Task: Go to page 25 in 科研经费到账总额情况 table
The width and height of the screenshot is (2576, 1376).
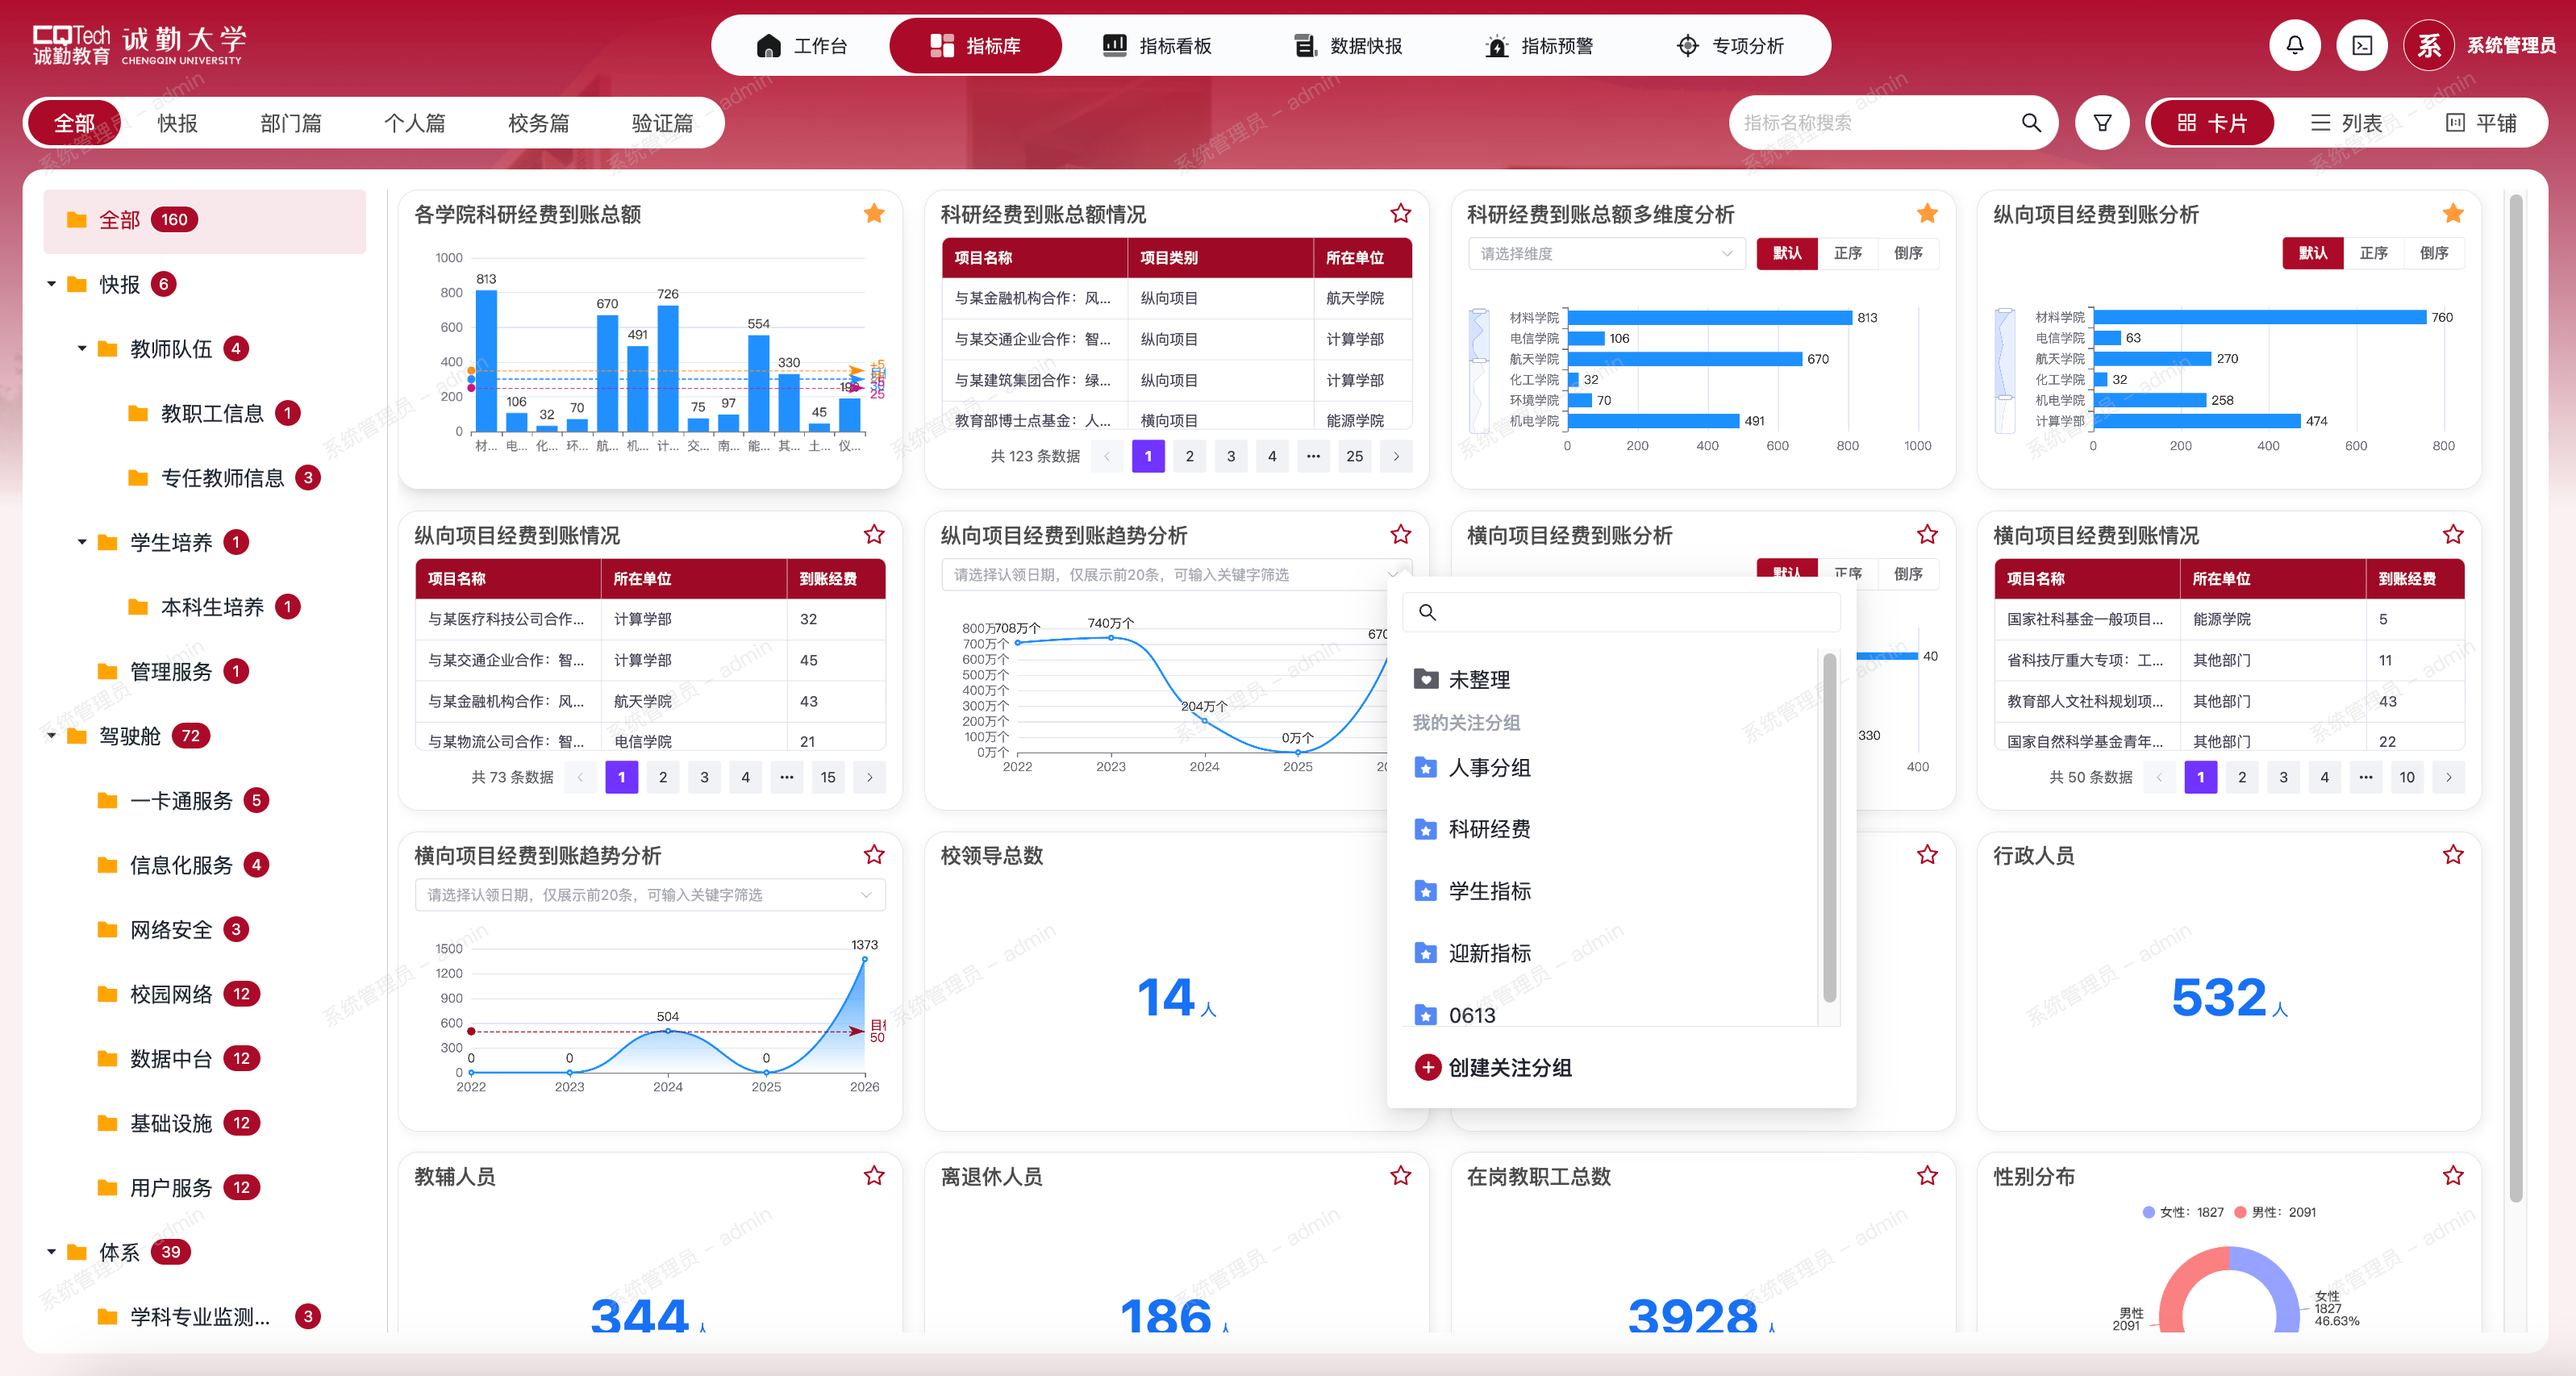Action: pos(1354,456)
